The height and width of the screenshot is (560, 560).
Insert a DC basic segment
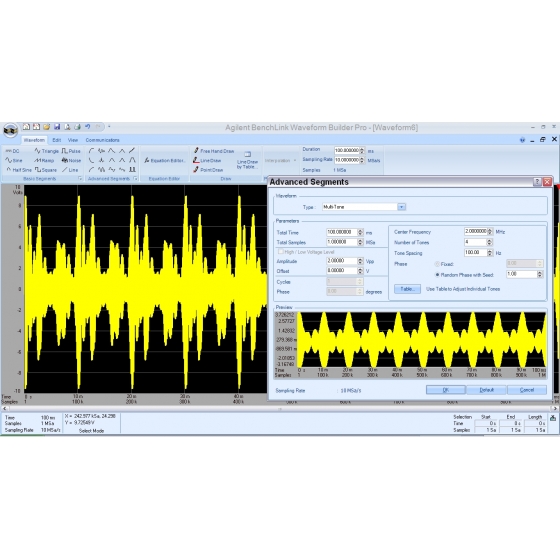12,151
